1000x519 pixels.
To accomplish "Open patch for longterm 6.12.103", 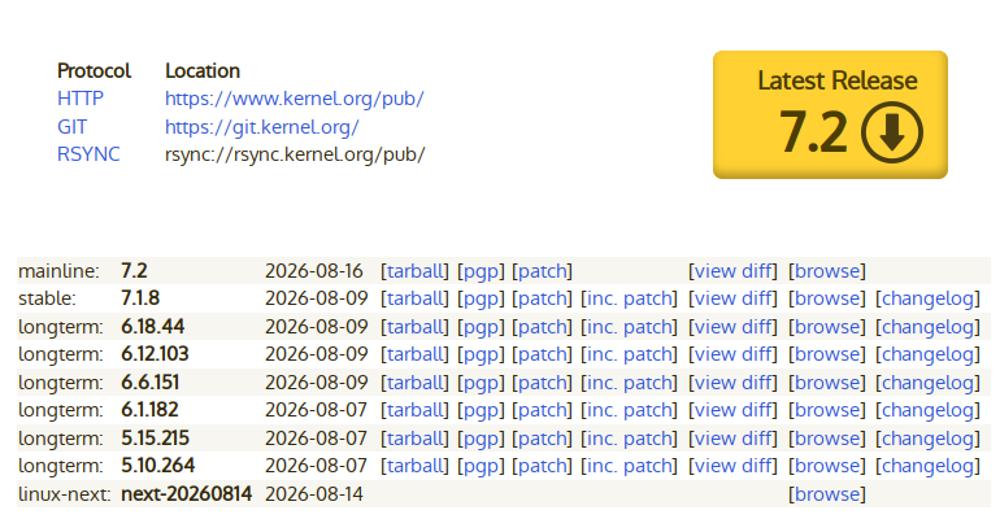I will (542, 354).
